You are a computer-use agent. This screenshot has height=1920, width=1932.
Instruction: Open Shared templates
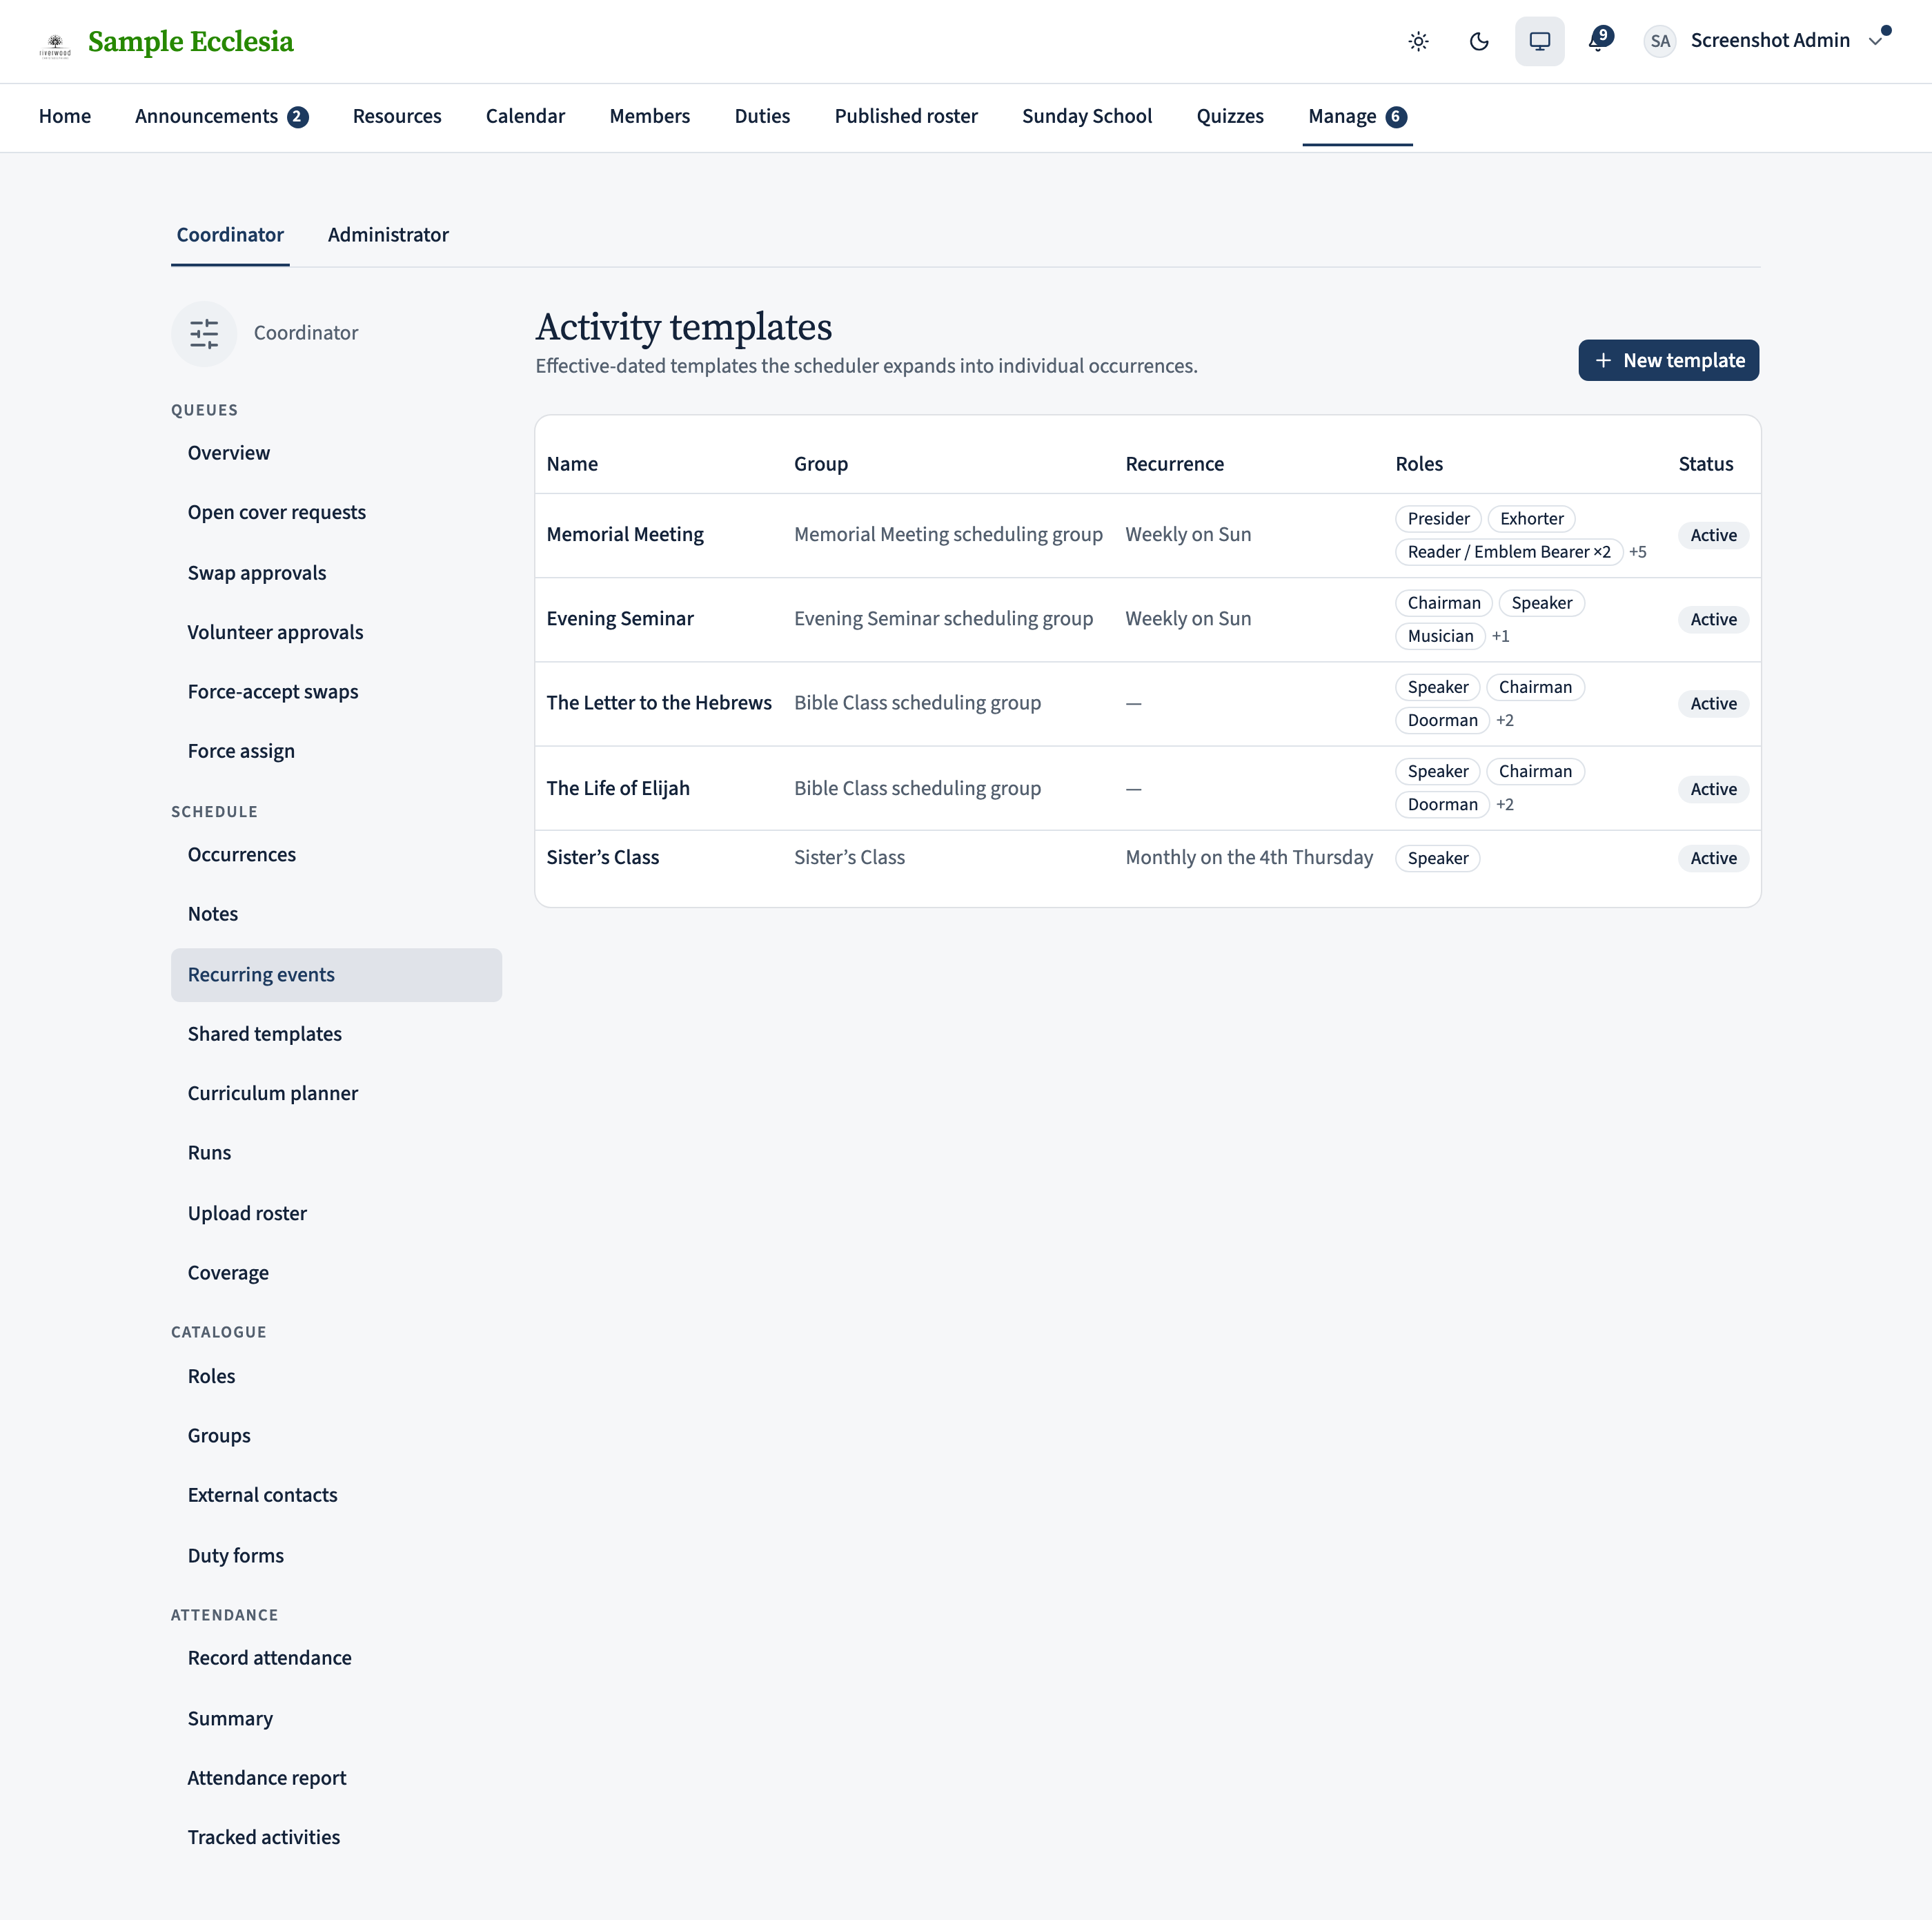coord(336,1034)
